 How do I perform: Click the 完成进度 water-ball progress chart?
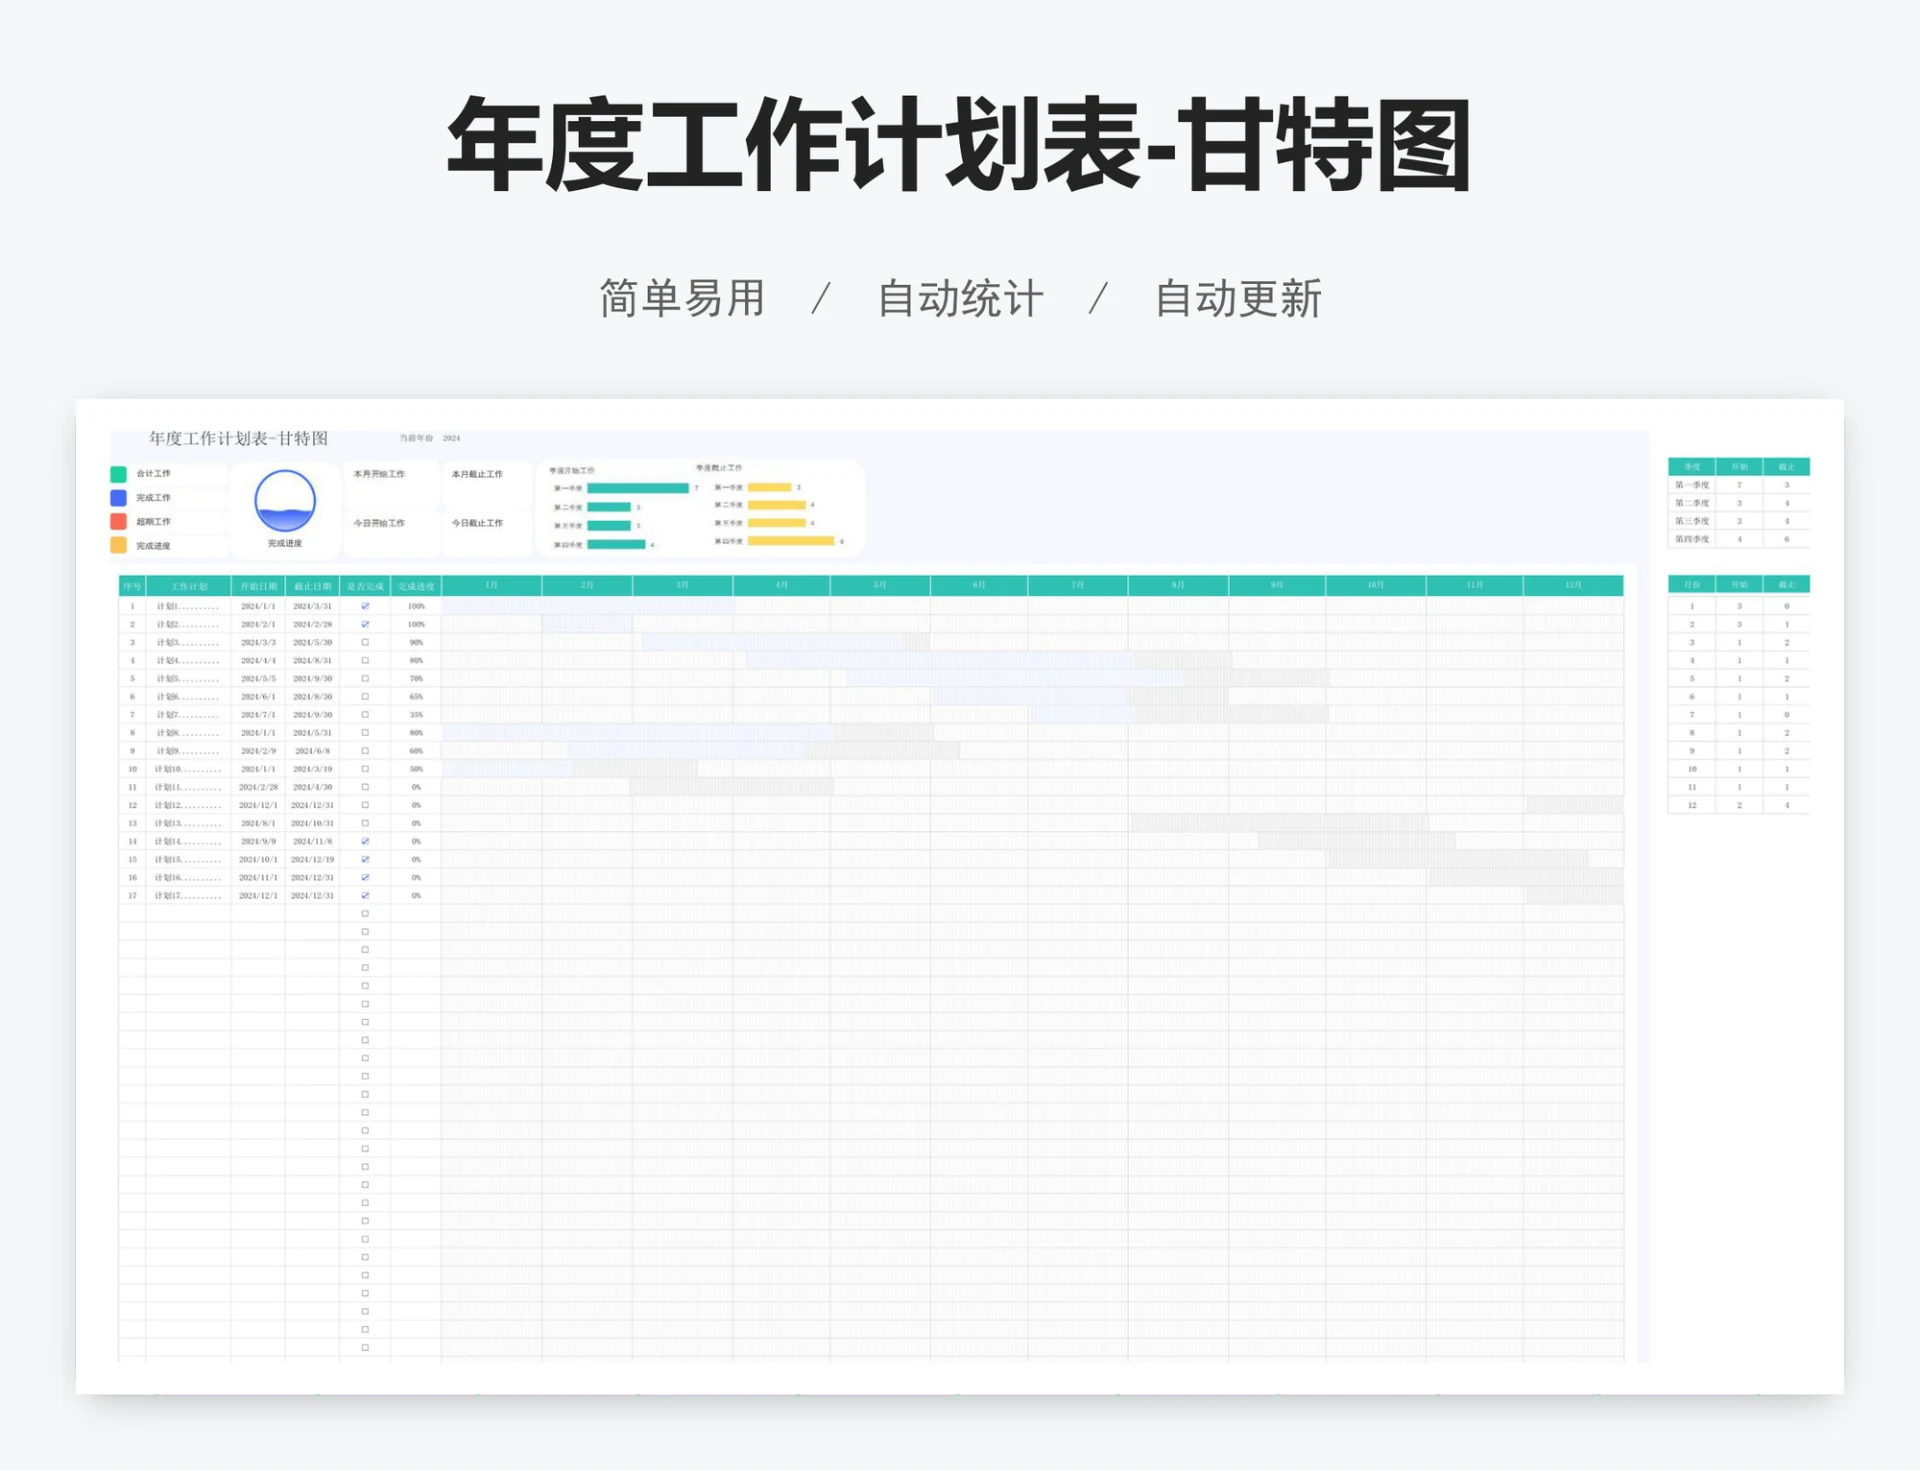[286, 500]
